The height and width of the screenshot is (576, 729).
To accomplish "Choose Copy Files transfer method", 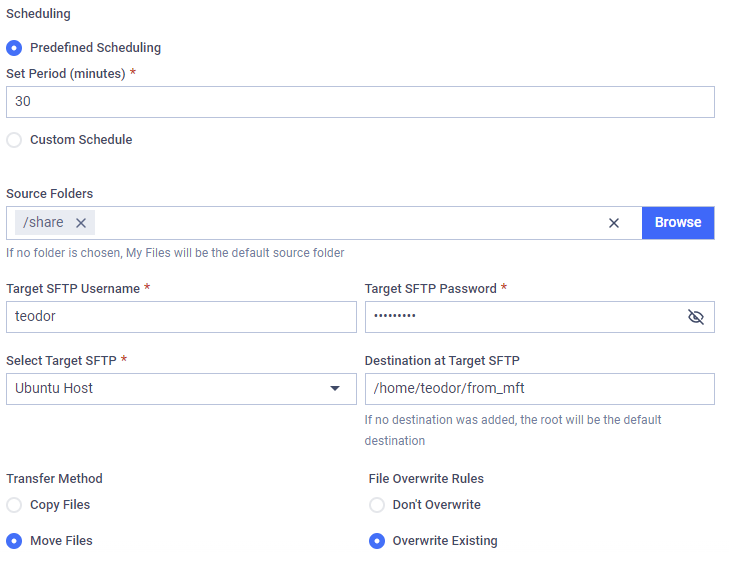I will 14,505.
